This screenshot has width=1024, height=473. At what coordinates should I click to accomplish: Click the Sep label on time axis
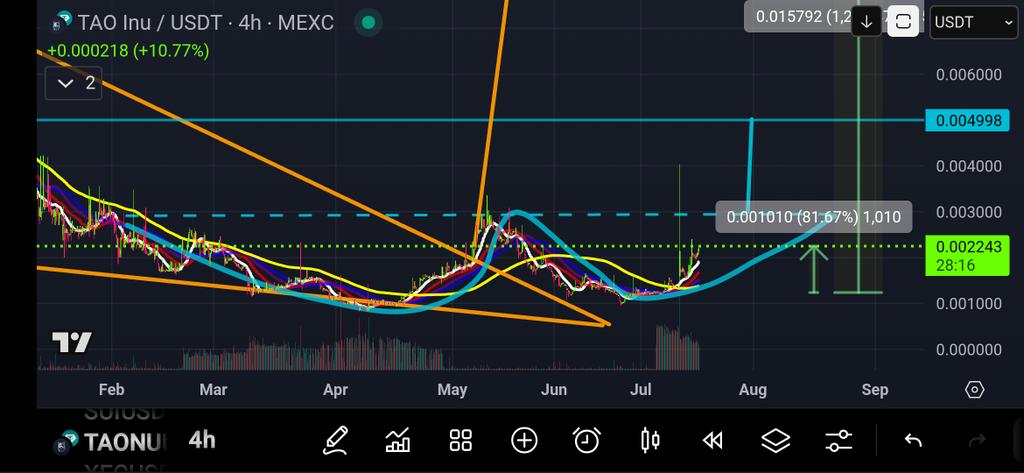[874, 390]
